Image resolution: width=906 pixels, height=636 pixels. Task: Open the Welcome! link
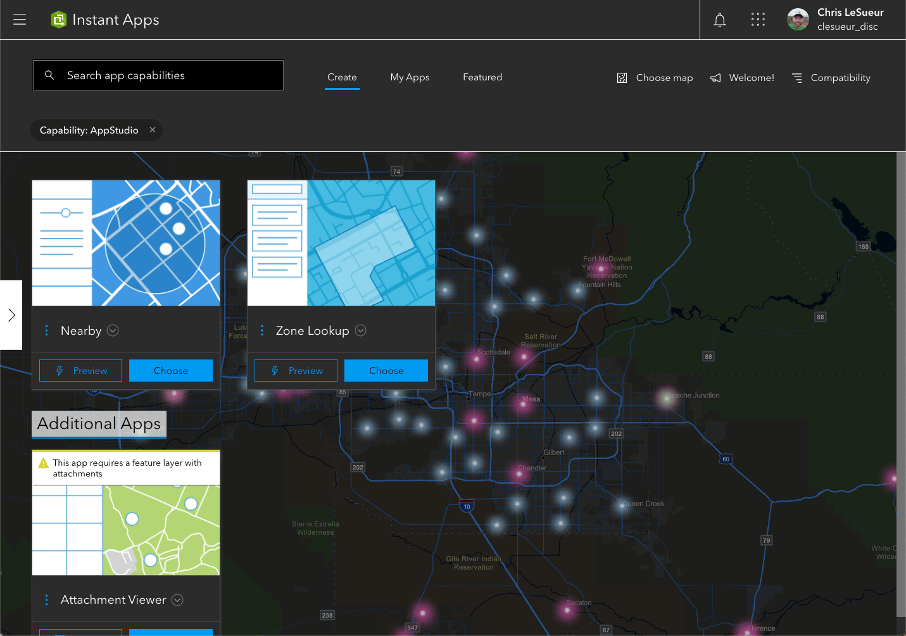click(x=742, y=78)
